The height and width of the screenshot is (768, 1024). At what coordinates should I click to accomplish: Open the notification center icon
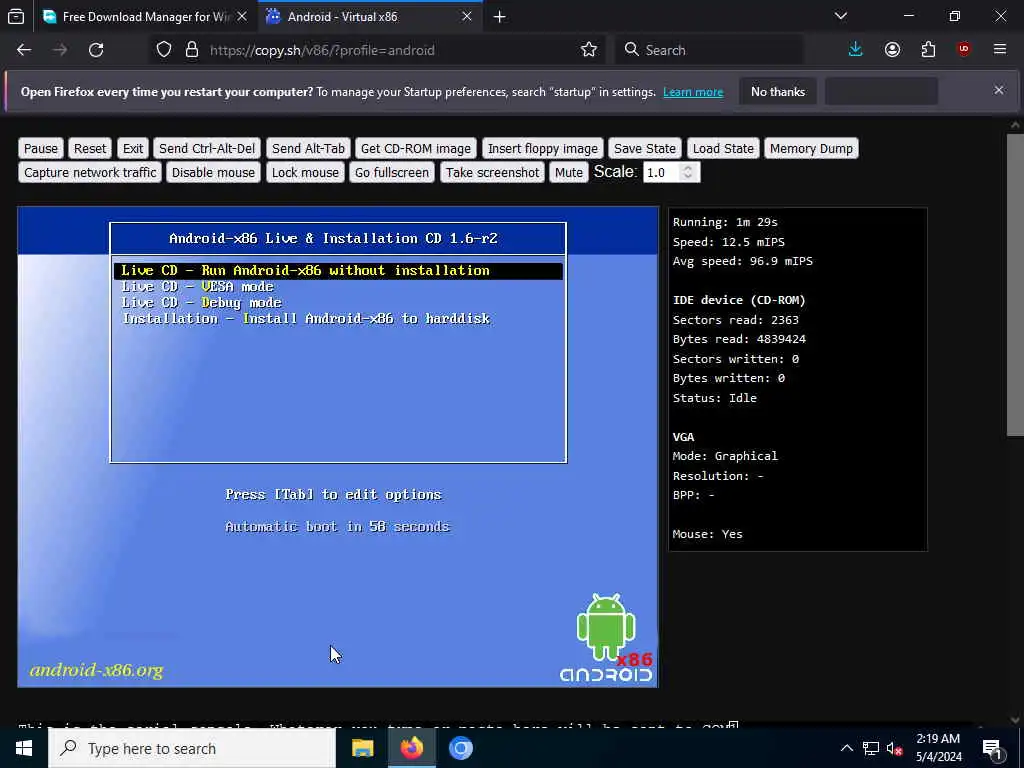[x=993, y=749]
